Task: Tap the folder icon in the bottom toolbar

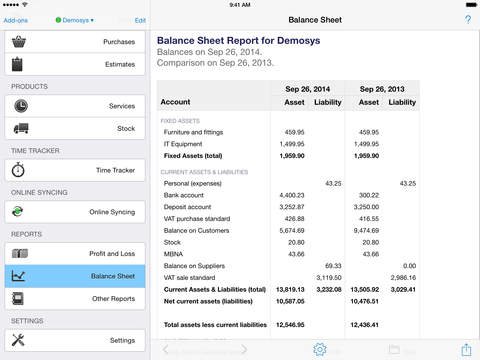Action: tap(394, 349)
